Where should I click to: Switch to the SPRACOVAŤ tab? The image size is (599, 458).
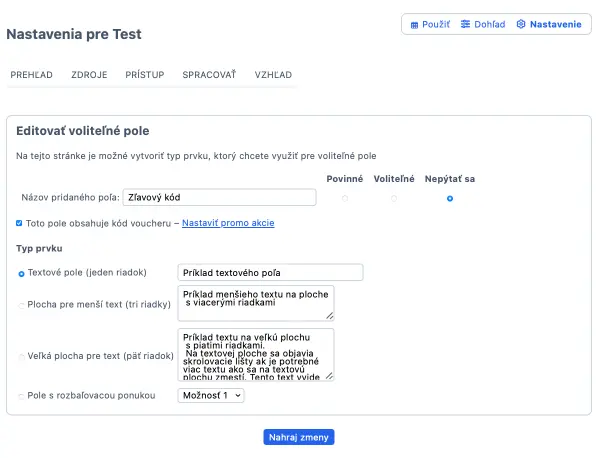coord(209,75)
